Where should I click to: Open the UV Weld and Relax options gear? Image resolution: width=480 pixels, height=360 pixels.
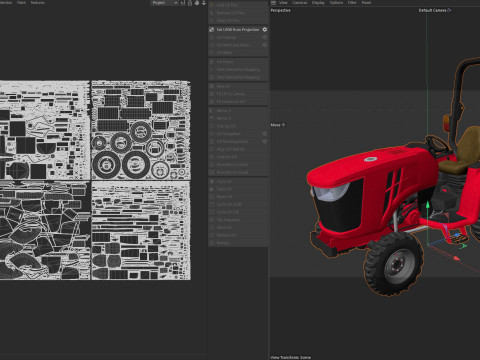pos(265,45)
